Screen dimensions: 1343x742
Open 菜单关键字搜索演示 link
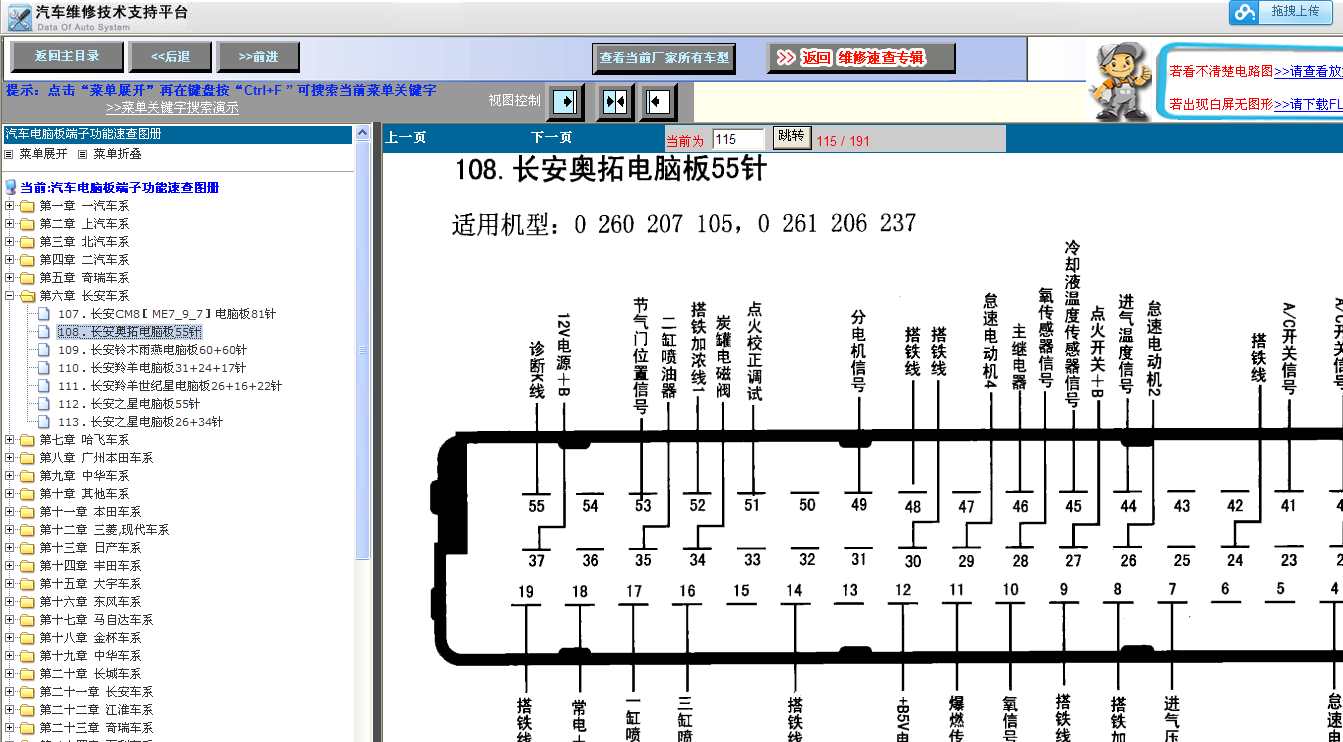coord(172,108)
